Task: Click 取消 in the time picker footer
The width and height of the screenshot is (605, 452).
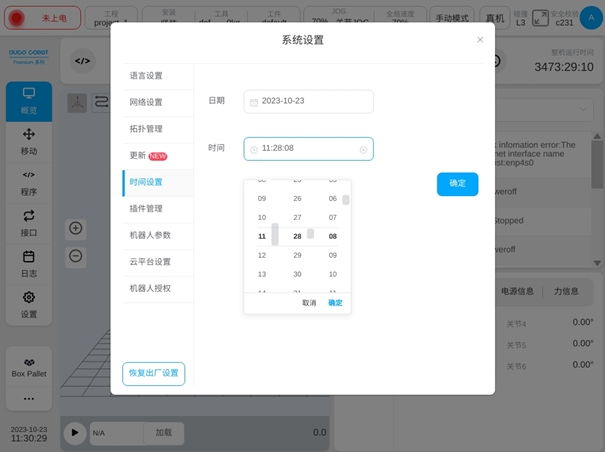Action: (x=309, y=303)
